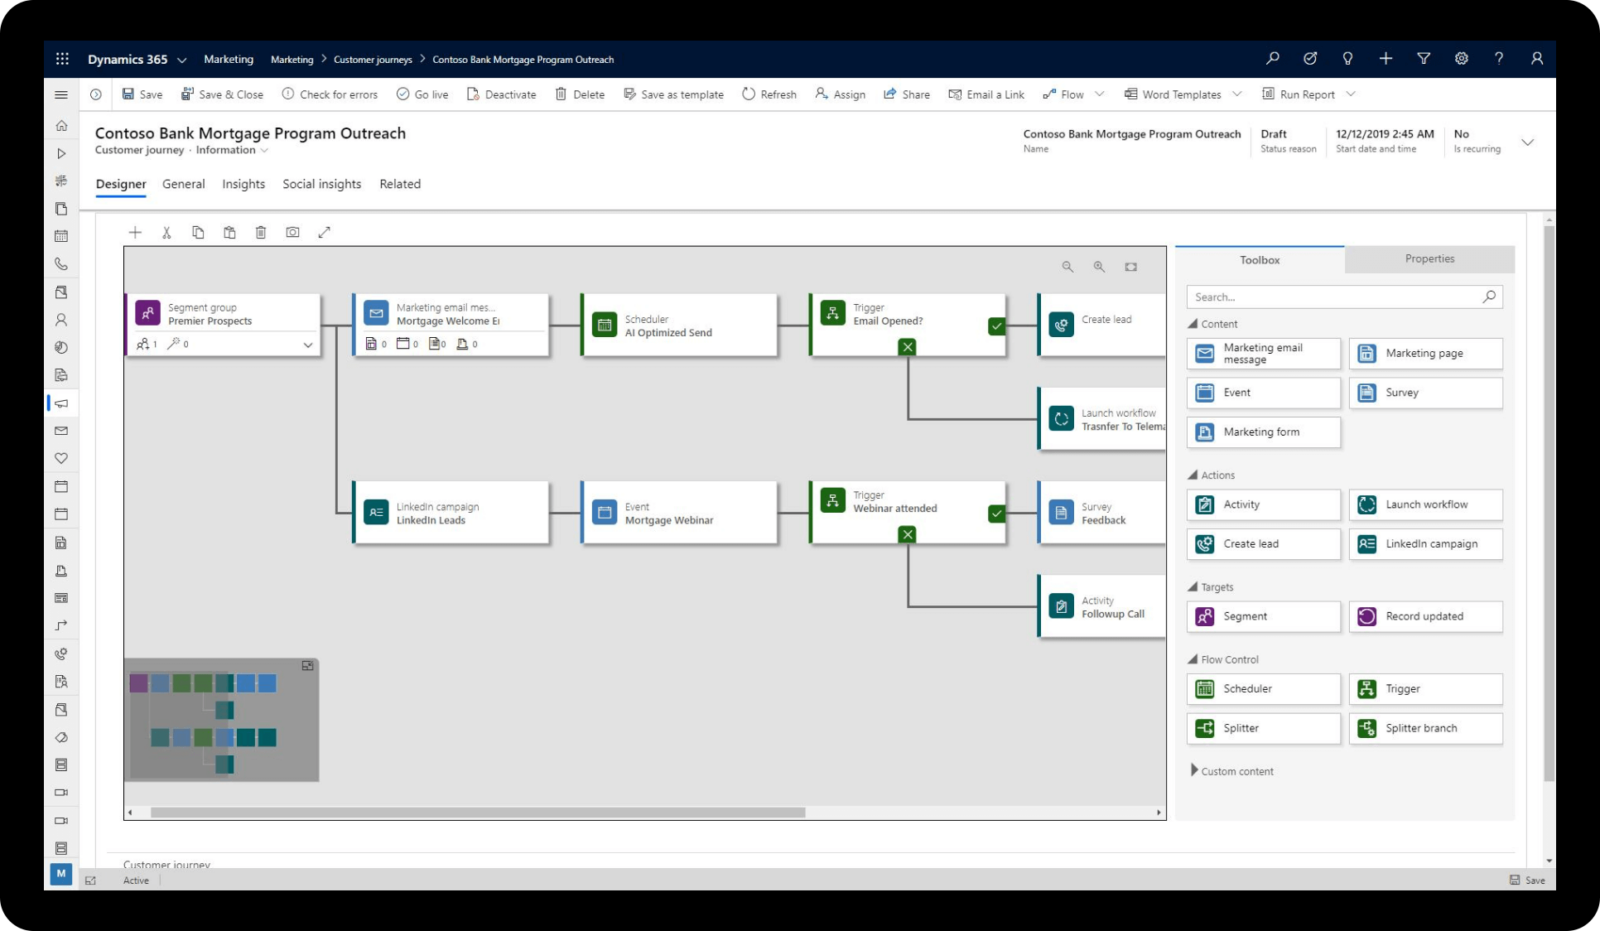Click the Go live button

(x=422, y=94)
